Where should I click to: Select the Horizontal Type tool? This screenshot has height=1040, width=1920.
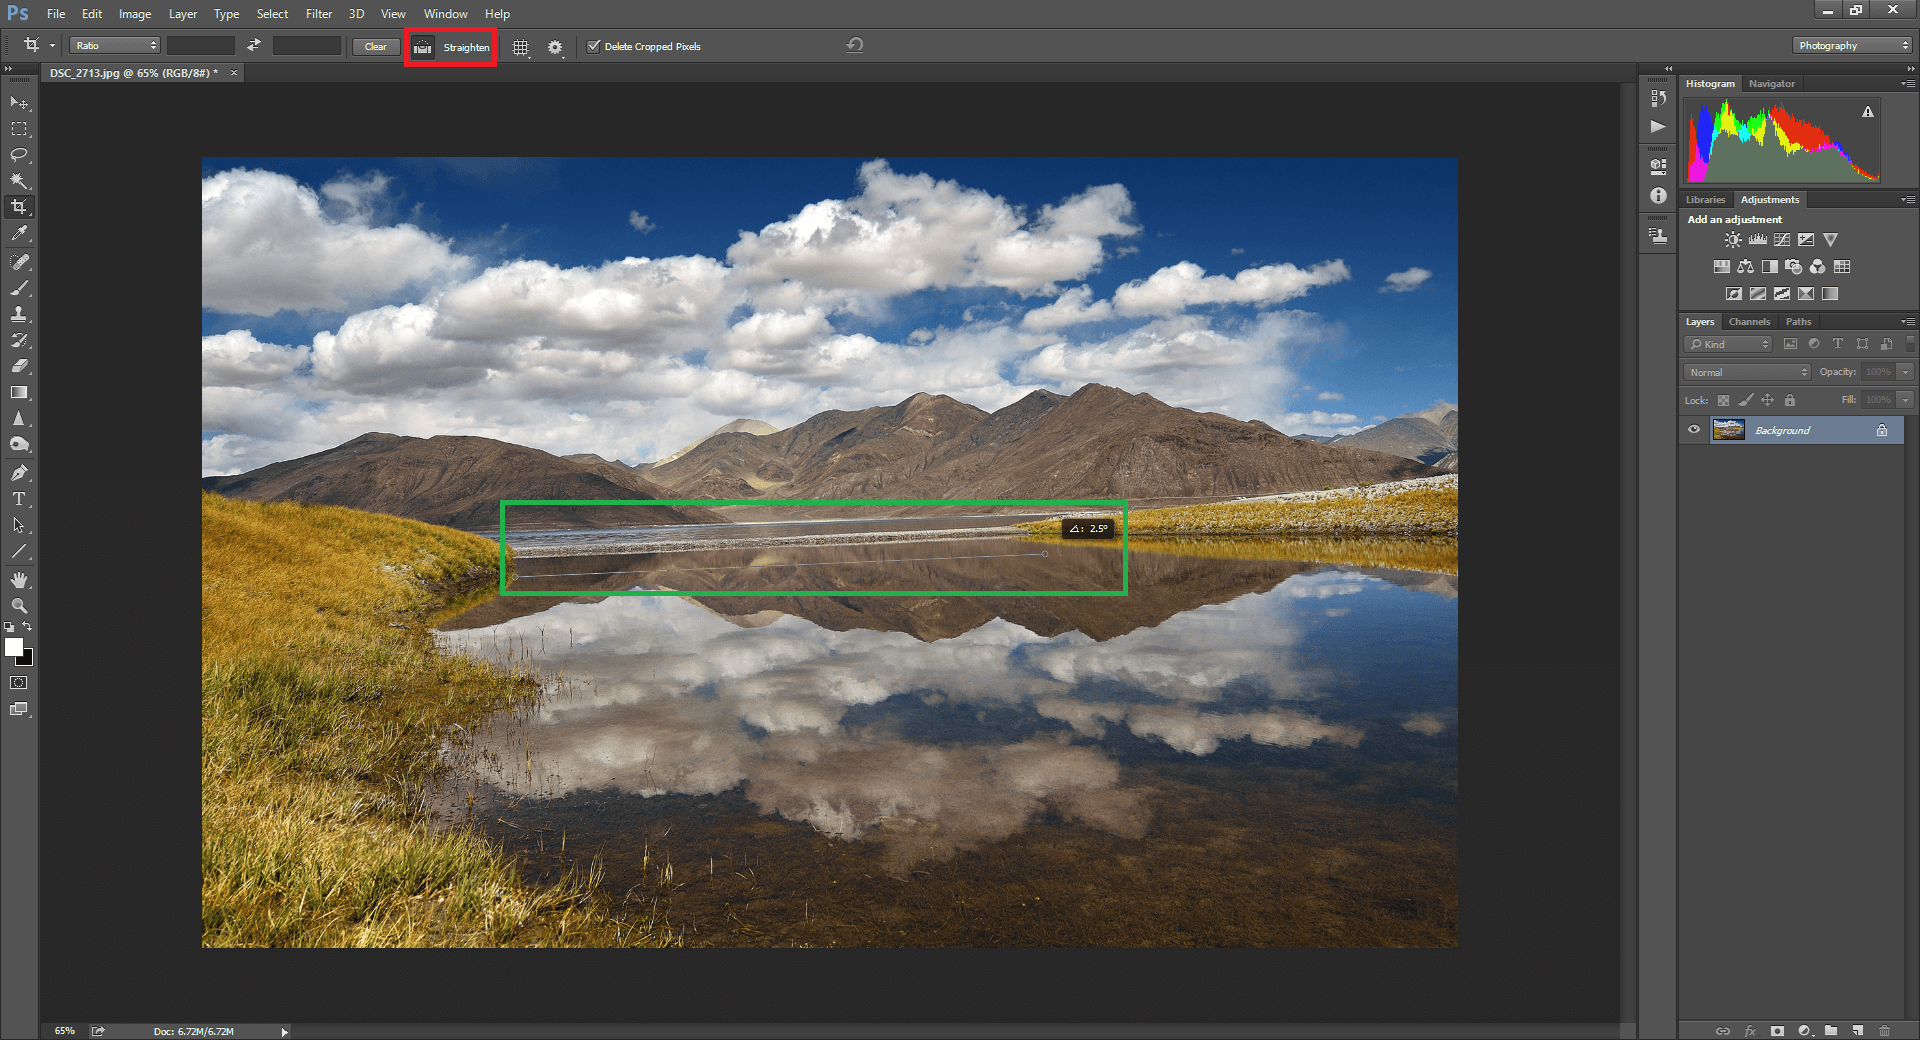coord(19,499)
